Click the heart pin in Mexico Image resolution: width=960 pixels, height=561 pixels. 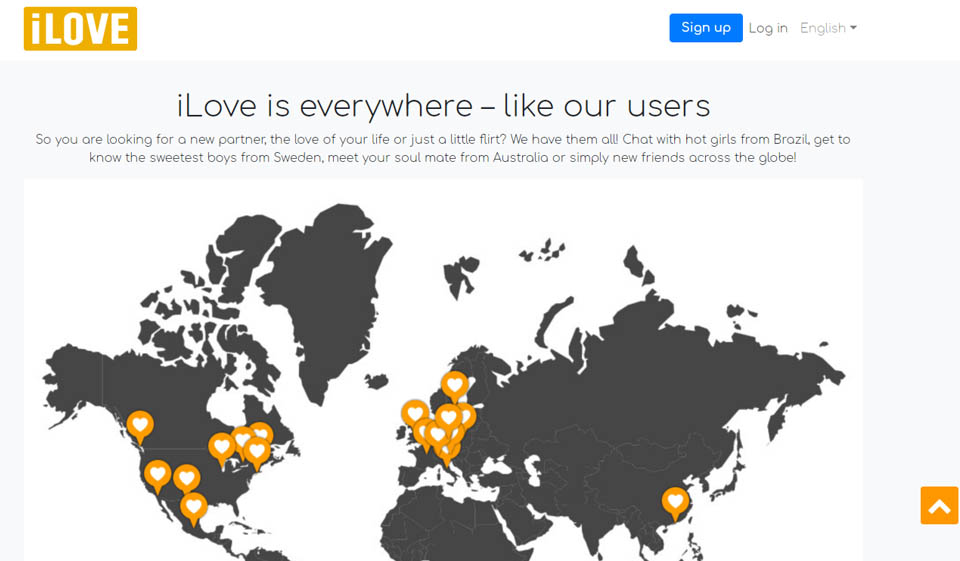pyautogui.click(x=194, y=507)
